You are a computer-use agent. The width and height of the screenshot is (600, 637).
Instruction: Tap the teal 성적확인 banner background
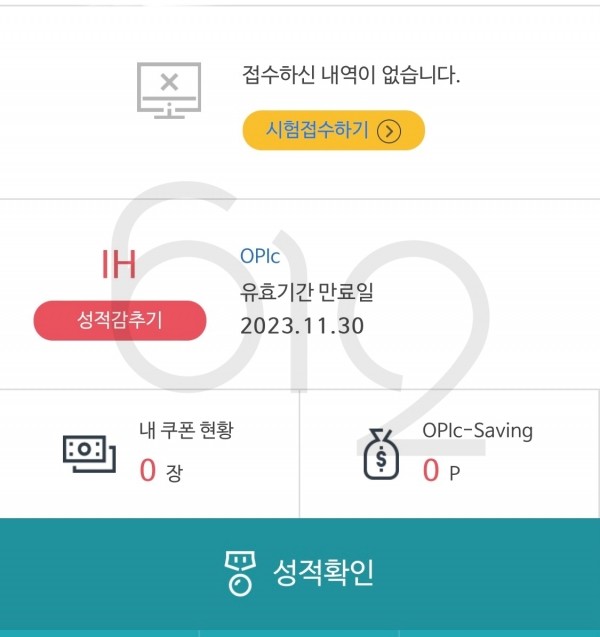300,574
